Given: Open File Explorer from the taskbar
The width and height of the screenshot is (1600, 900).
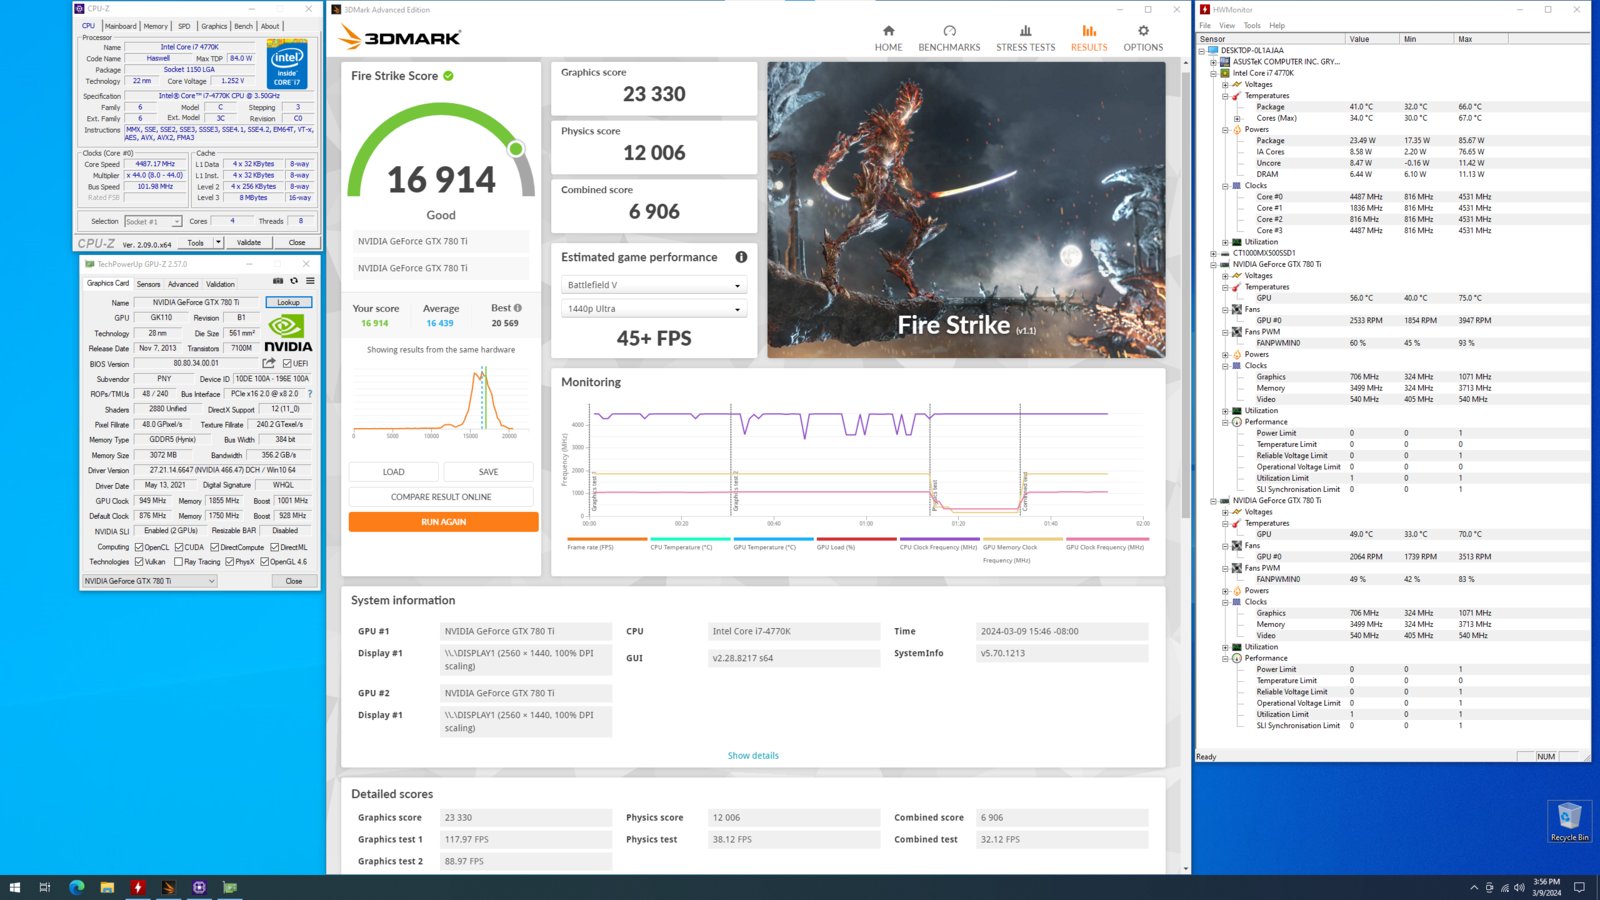Looking at the screenshot, I should (107, 887).
